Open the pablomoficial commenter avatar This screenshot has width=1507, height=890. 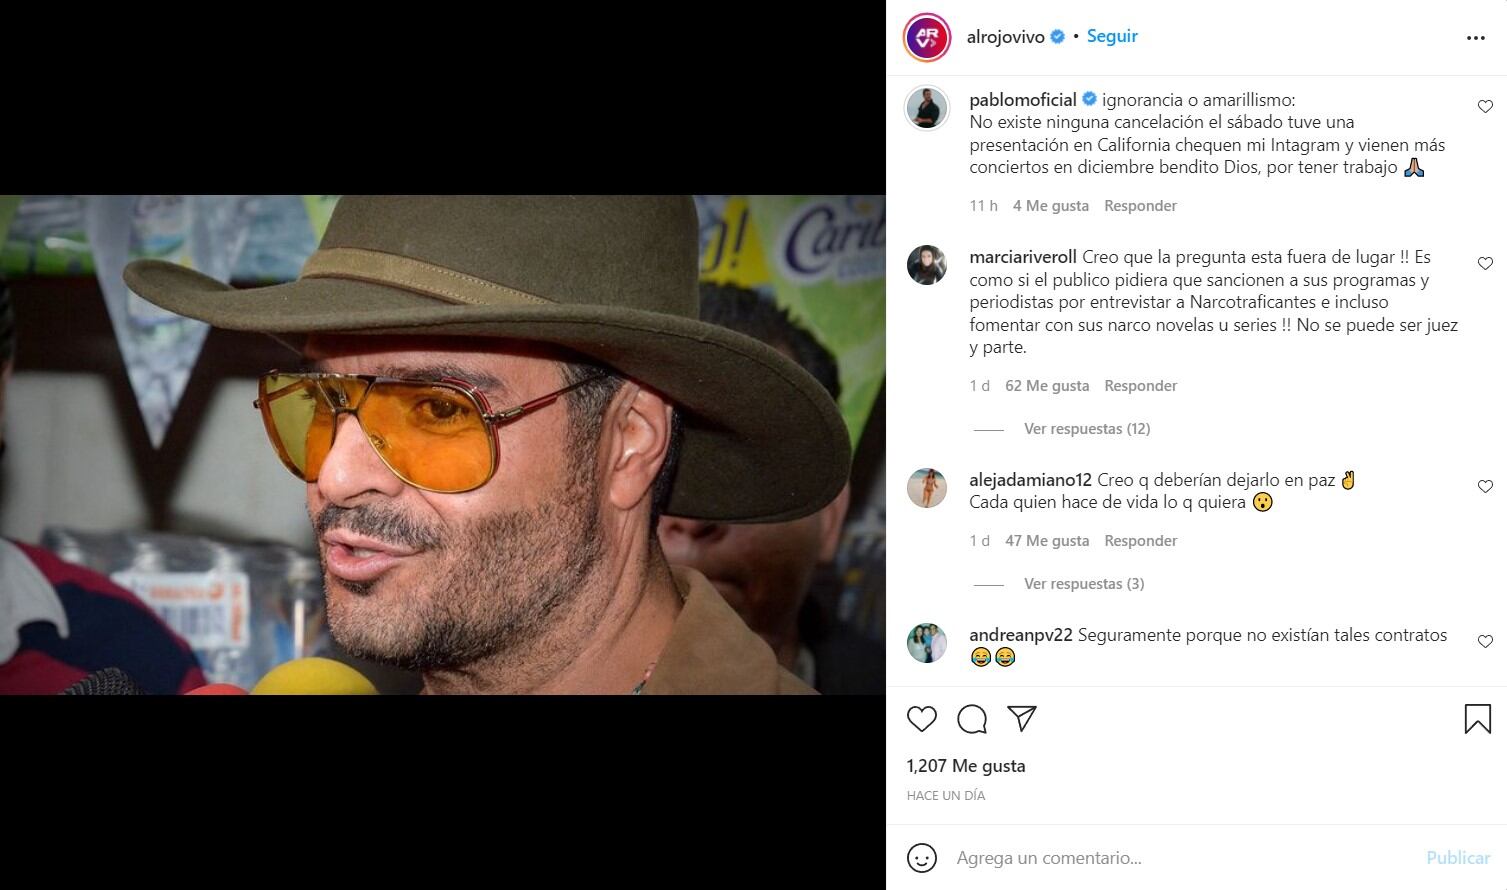[927, 108]
